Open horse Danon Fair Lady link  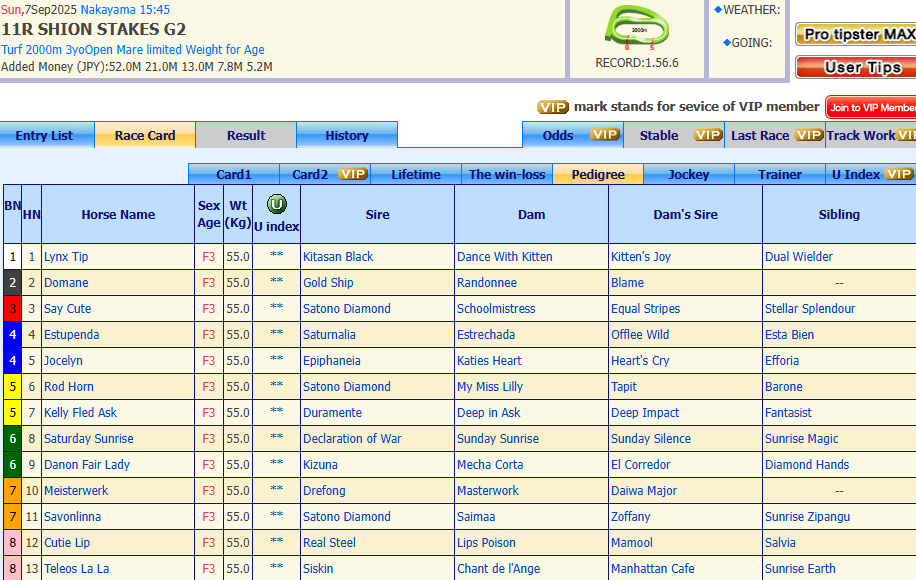pos(86,464)
